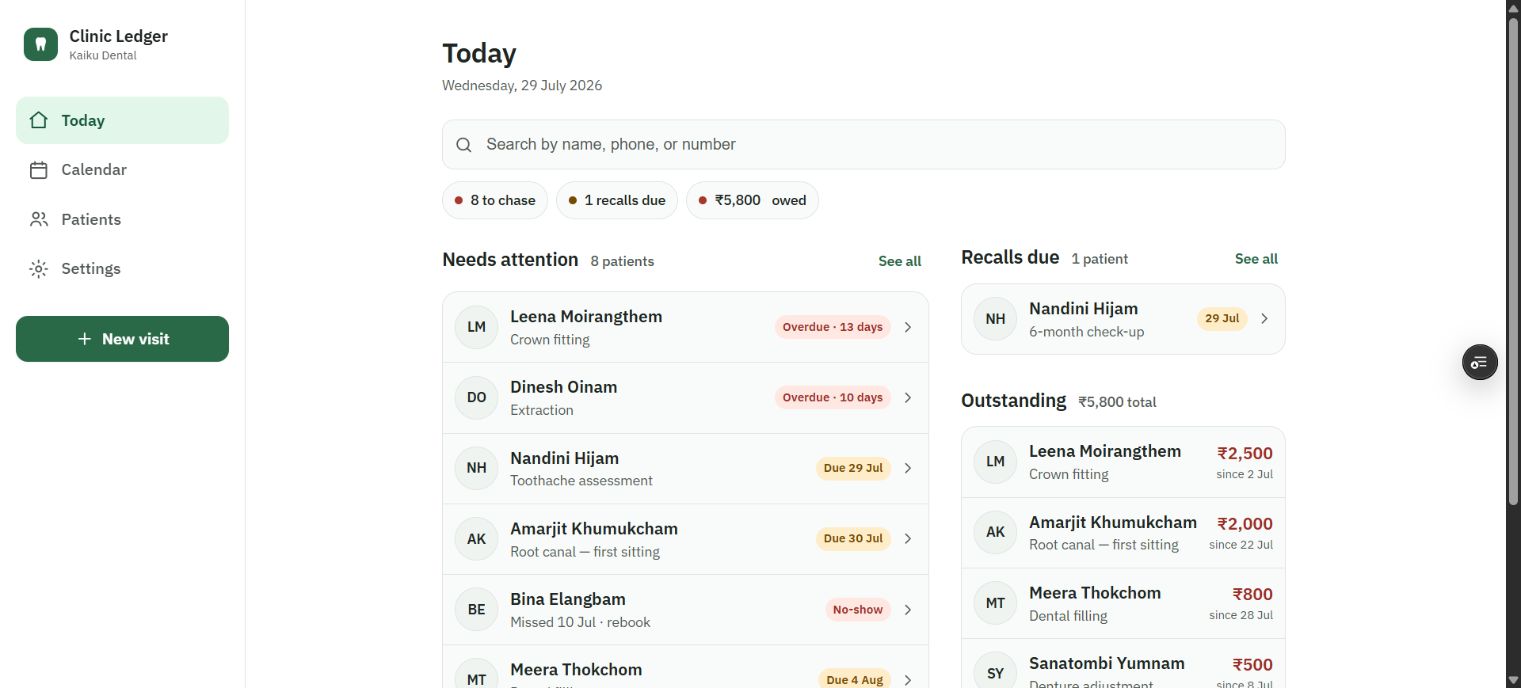Click the Wednesday, 29 July 2026 date
The image size is (1521, 688).
[x=522, y=86]
